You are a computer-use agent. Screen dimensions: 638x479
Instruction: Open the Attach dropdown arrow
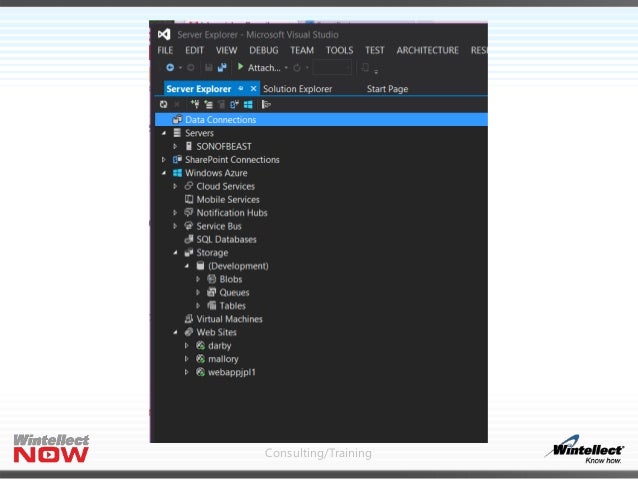coord(286,68)
